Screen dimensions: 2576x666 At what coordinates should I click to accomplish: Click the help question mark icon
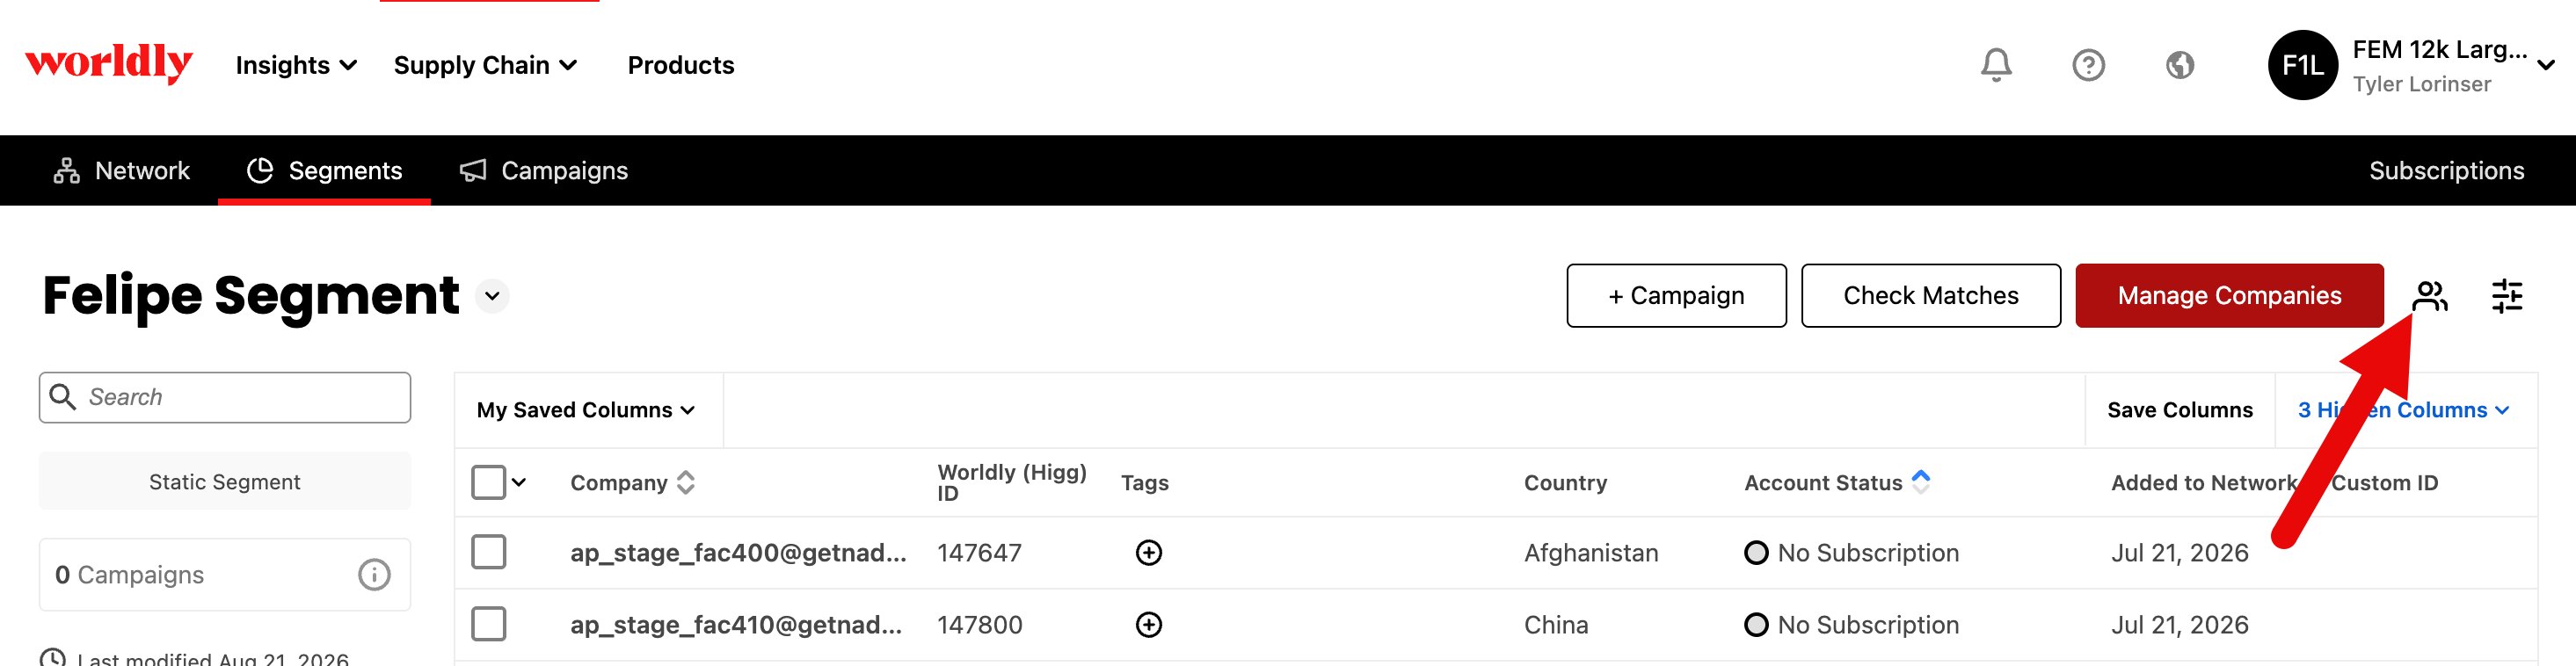pos(2088,65)
